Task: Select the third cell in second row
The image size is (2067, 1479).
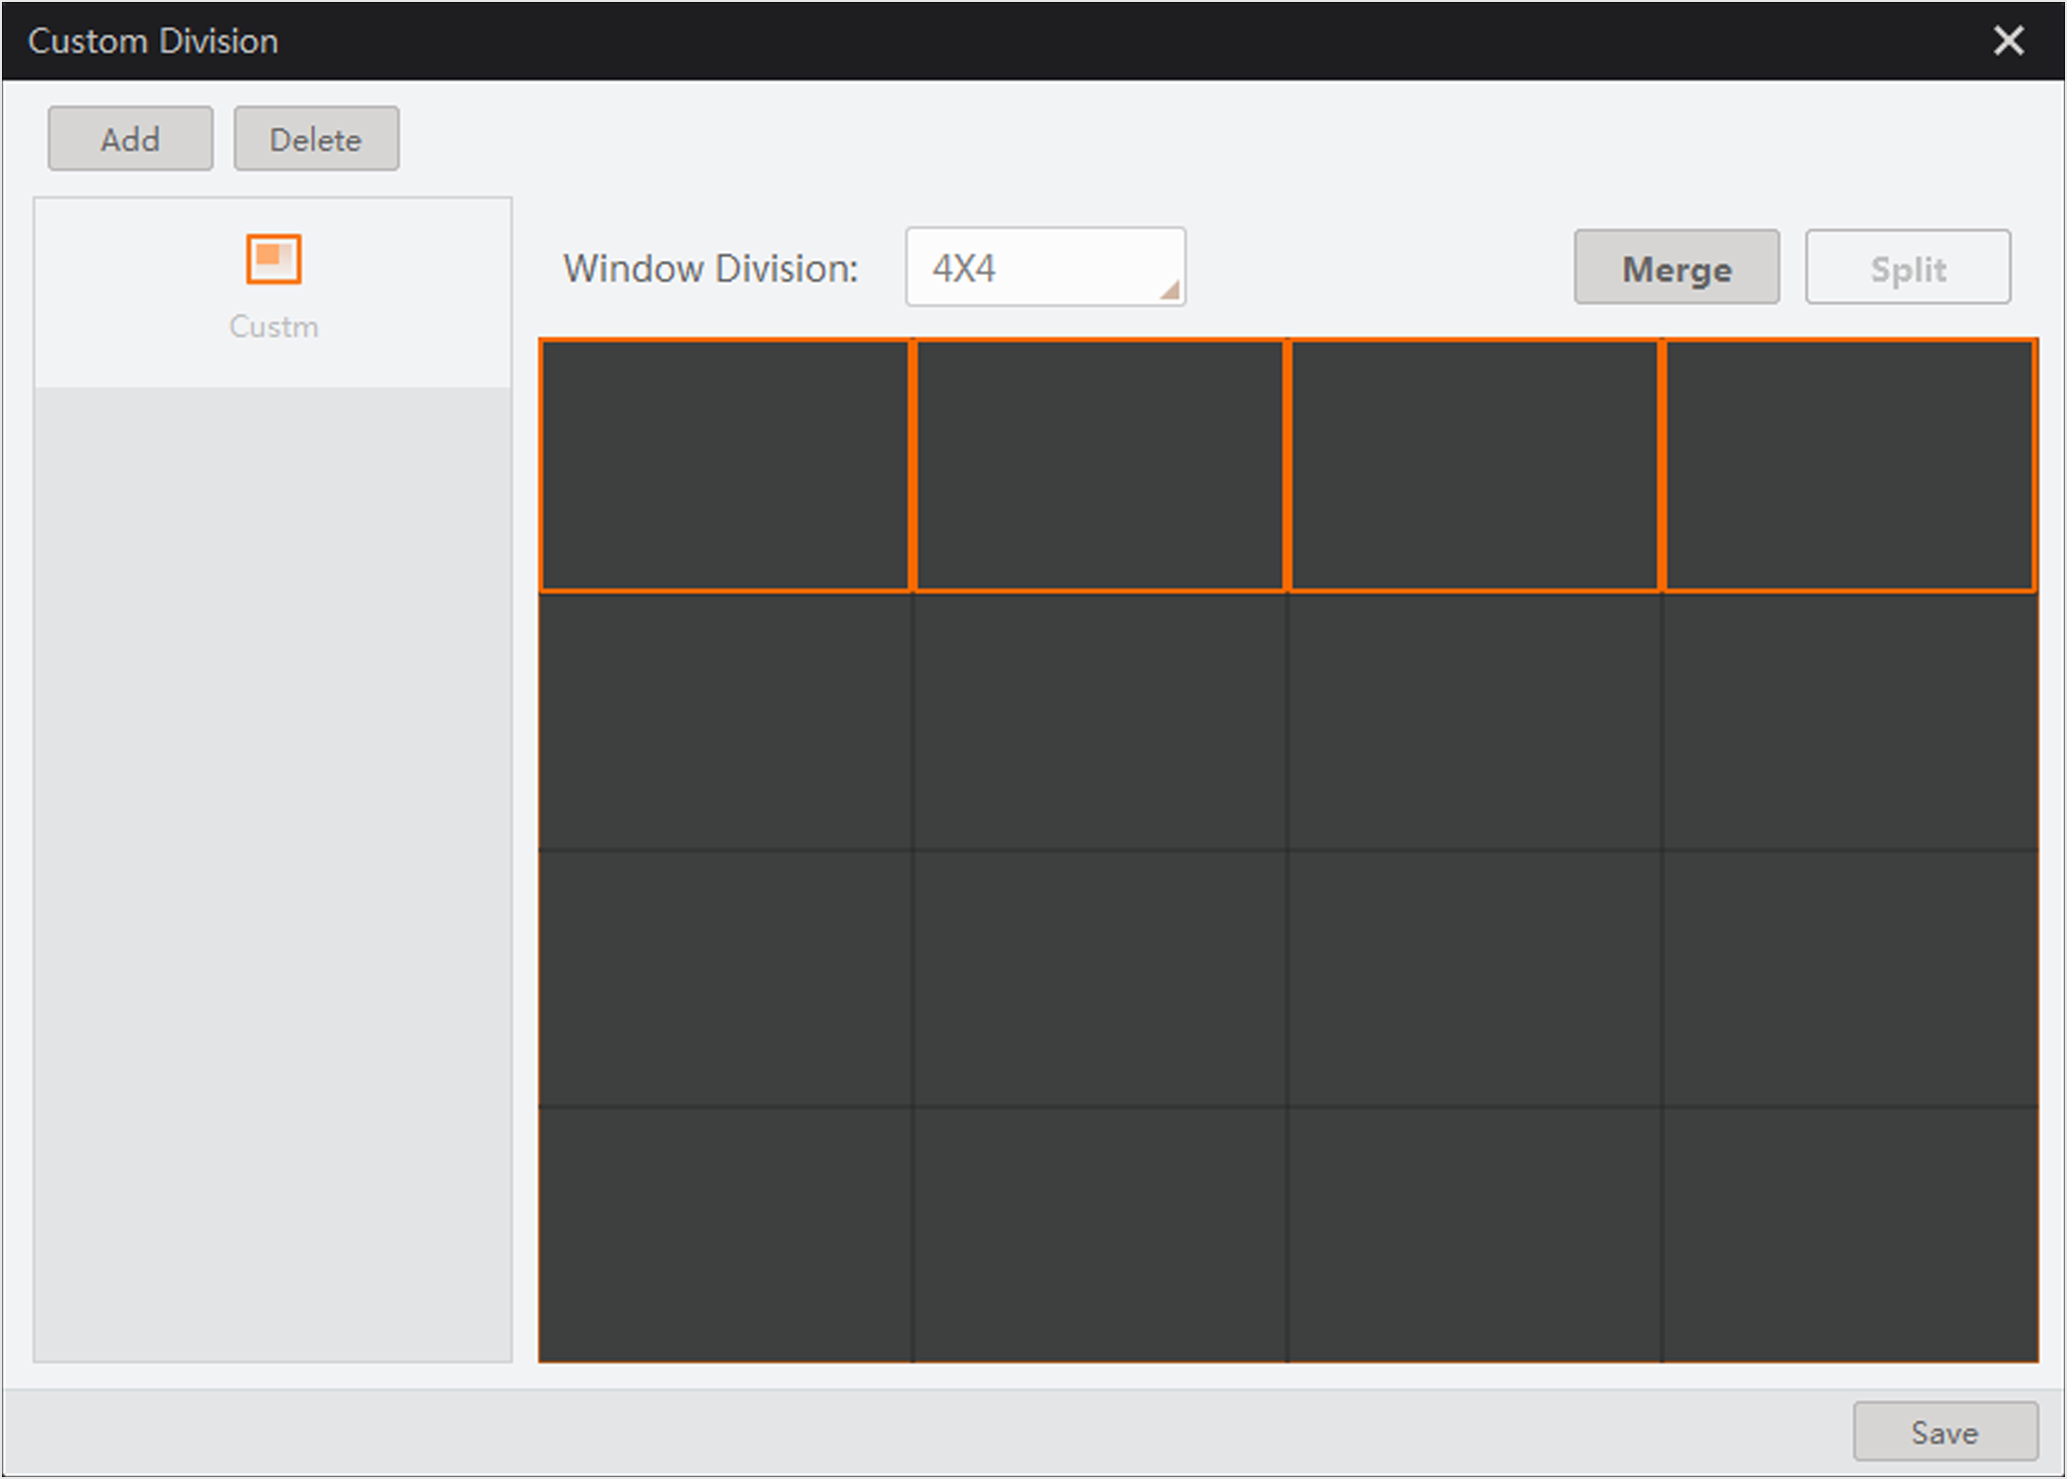Action: point(1474,722)
